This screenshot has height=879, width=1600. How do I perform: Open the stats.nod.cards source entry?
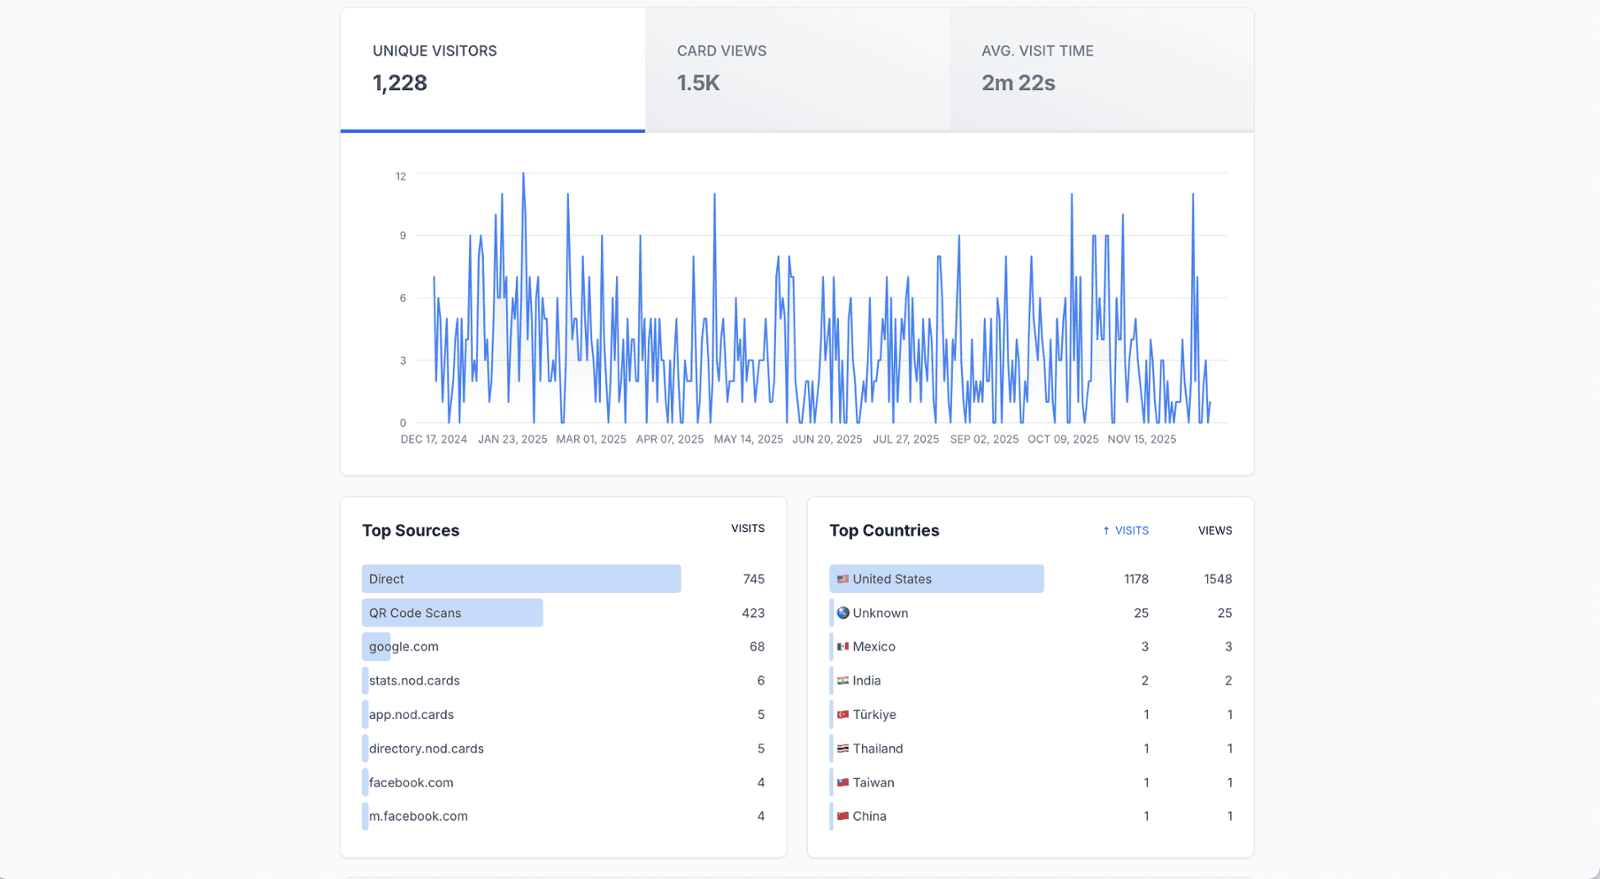click(x=414, y=681)
